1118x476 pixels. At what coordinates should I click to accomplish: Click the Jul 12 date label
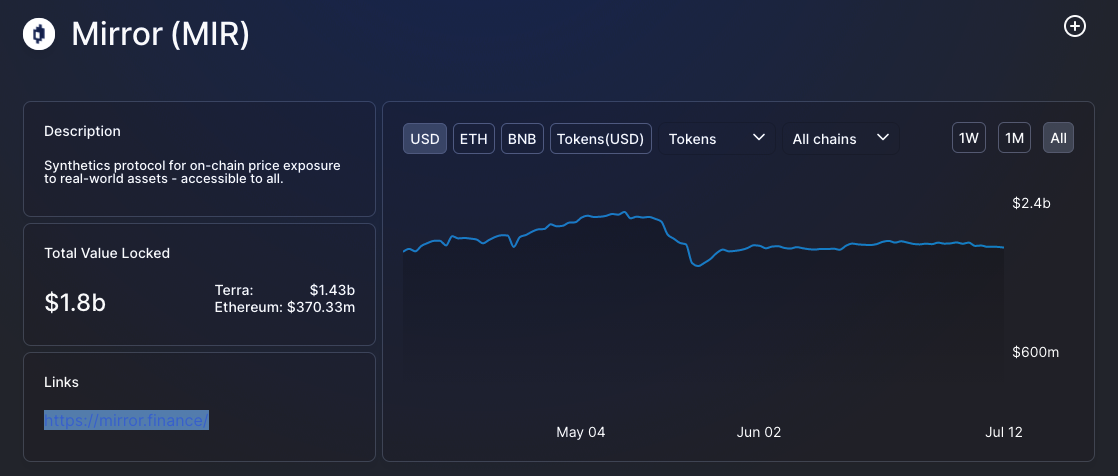click(1004, 433)
